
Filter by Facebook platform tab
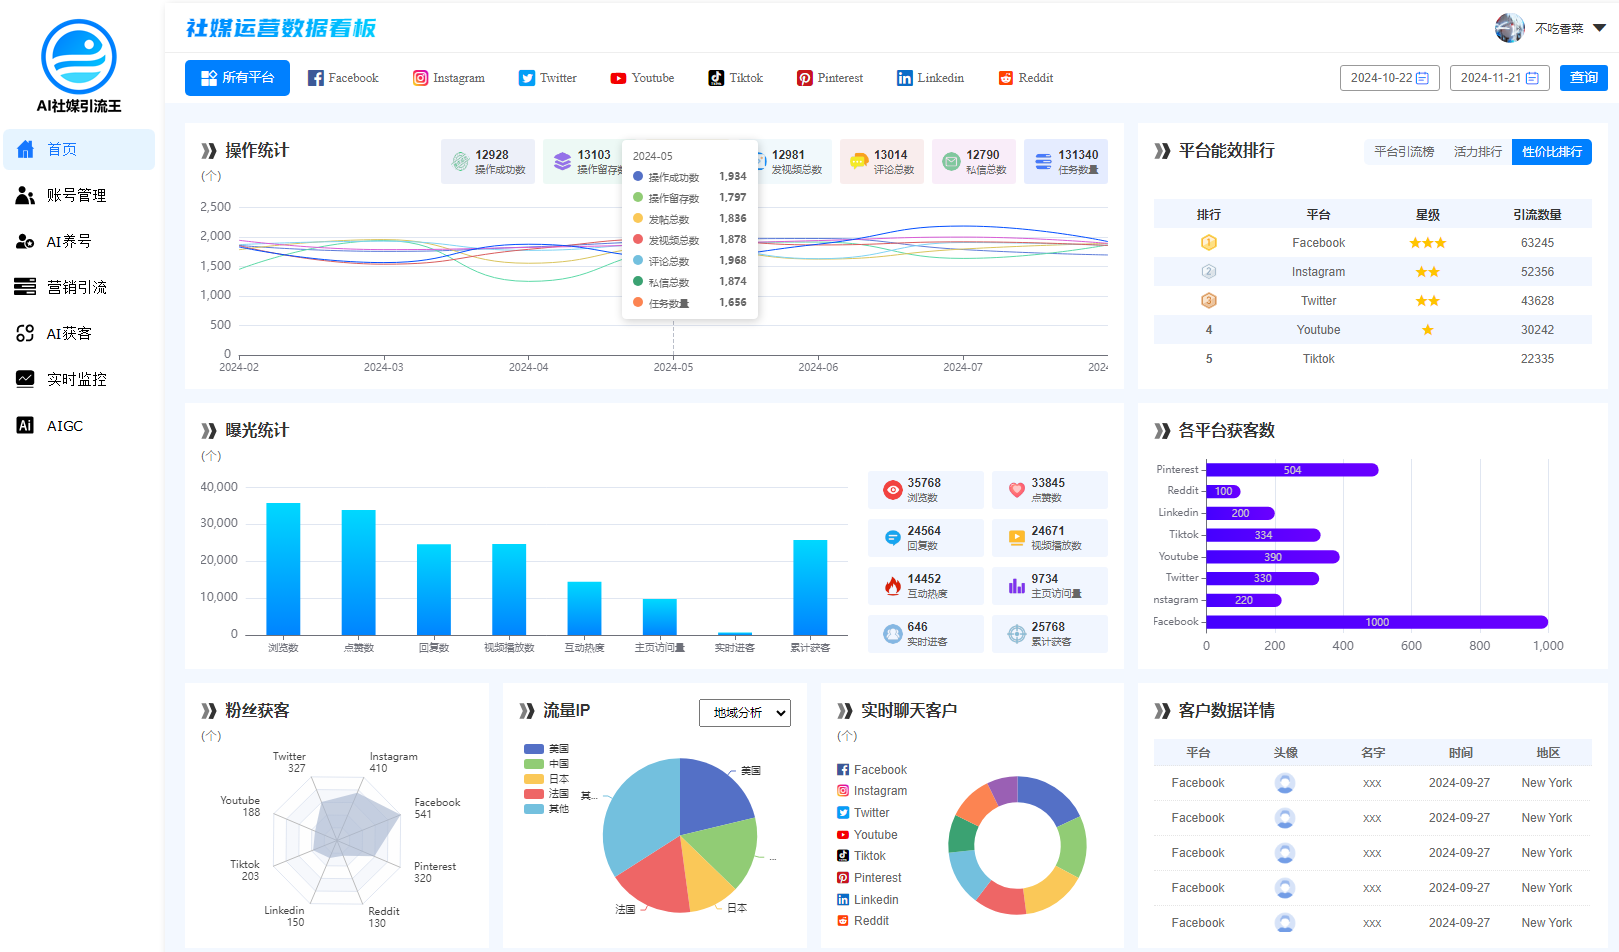343,78
